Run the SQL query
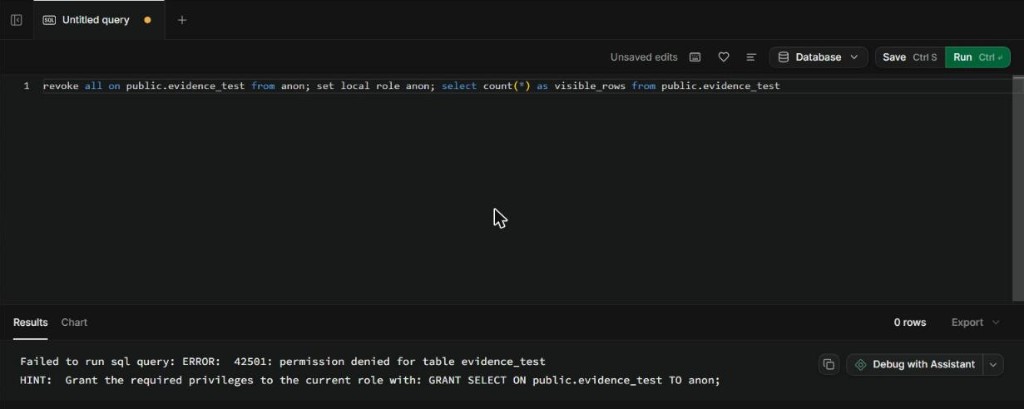 click(978, 57)
